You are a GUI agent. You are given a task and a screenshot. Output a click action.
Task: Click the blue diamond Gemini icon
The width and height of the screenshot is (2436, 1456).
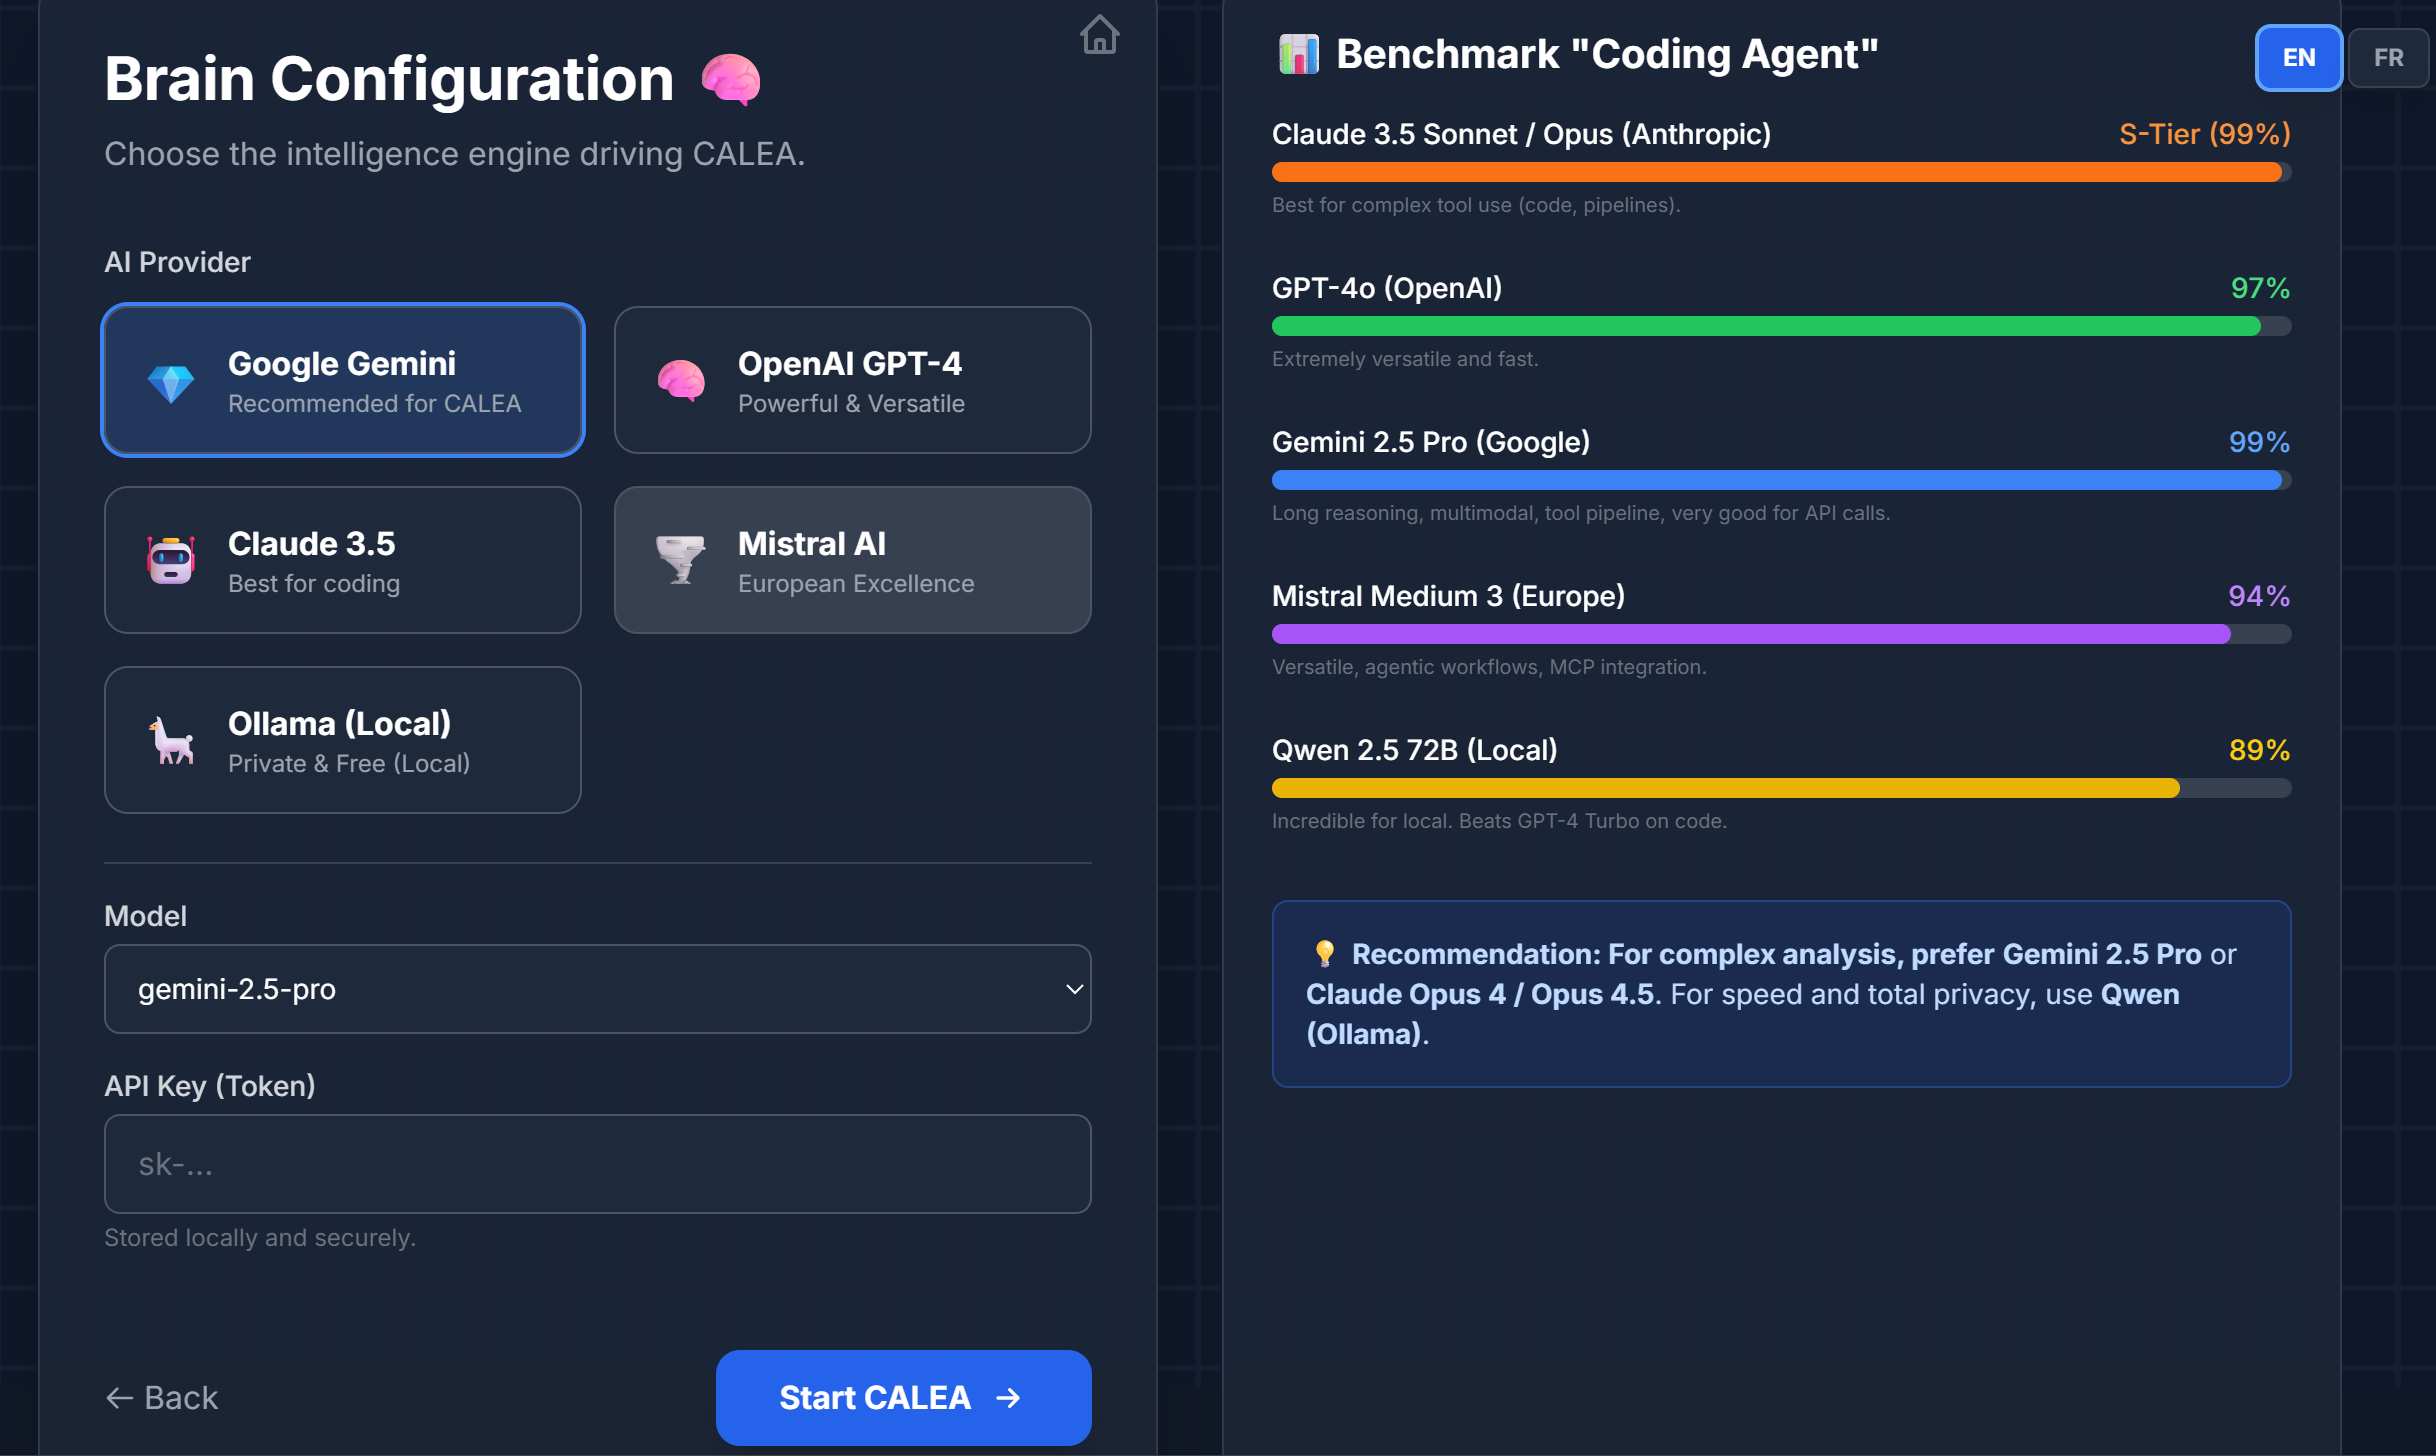point(171,382)
